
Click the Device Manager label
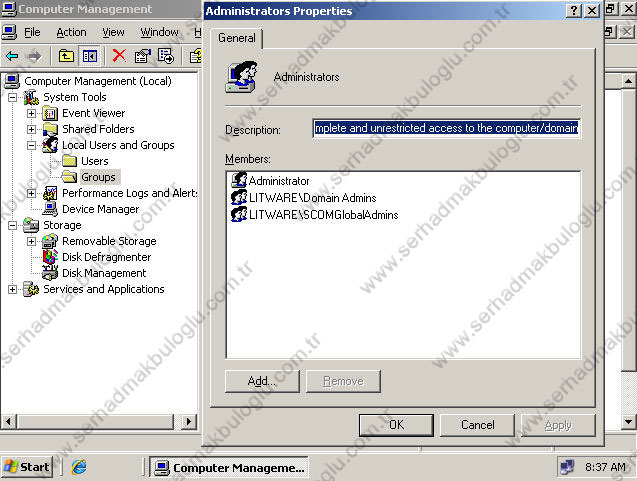[x=100, y=209]
